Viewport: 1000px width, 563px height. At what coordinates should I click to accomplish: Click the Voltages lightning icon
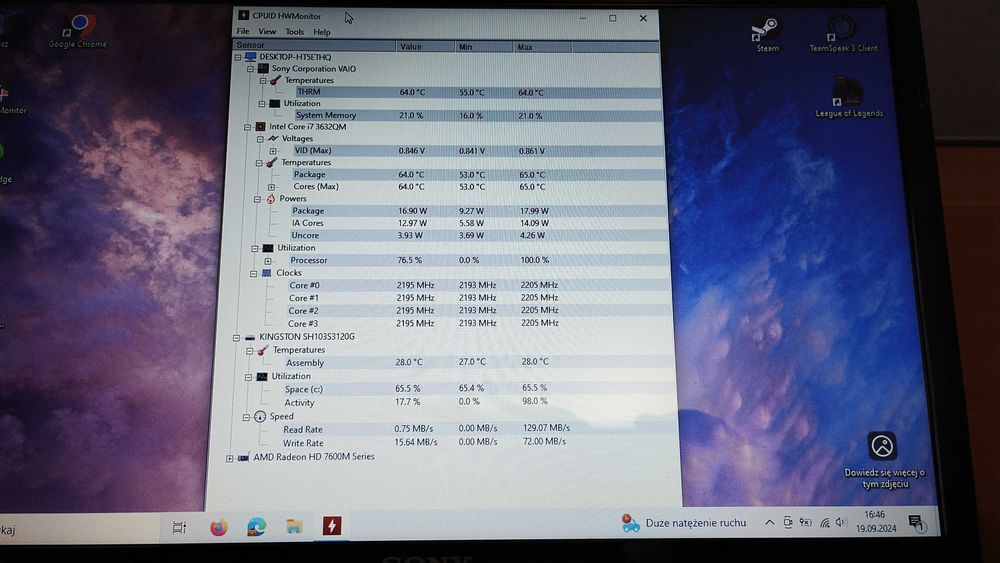coord(273,138)
